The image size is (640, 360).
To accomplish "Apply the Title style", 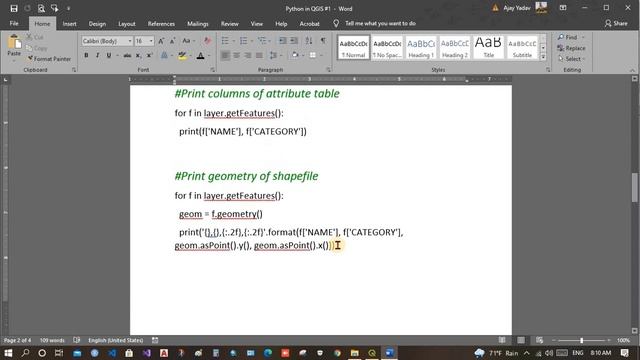I will 488,47.
